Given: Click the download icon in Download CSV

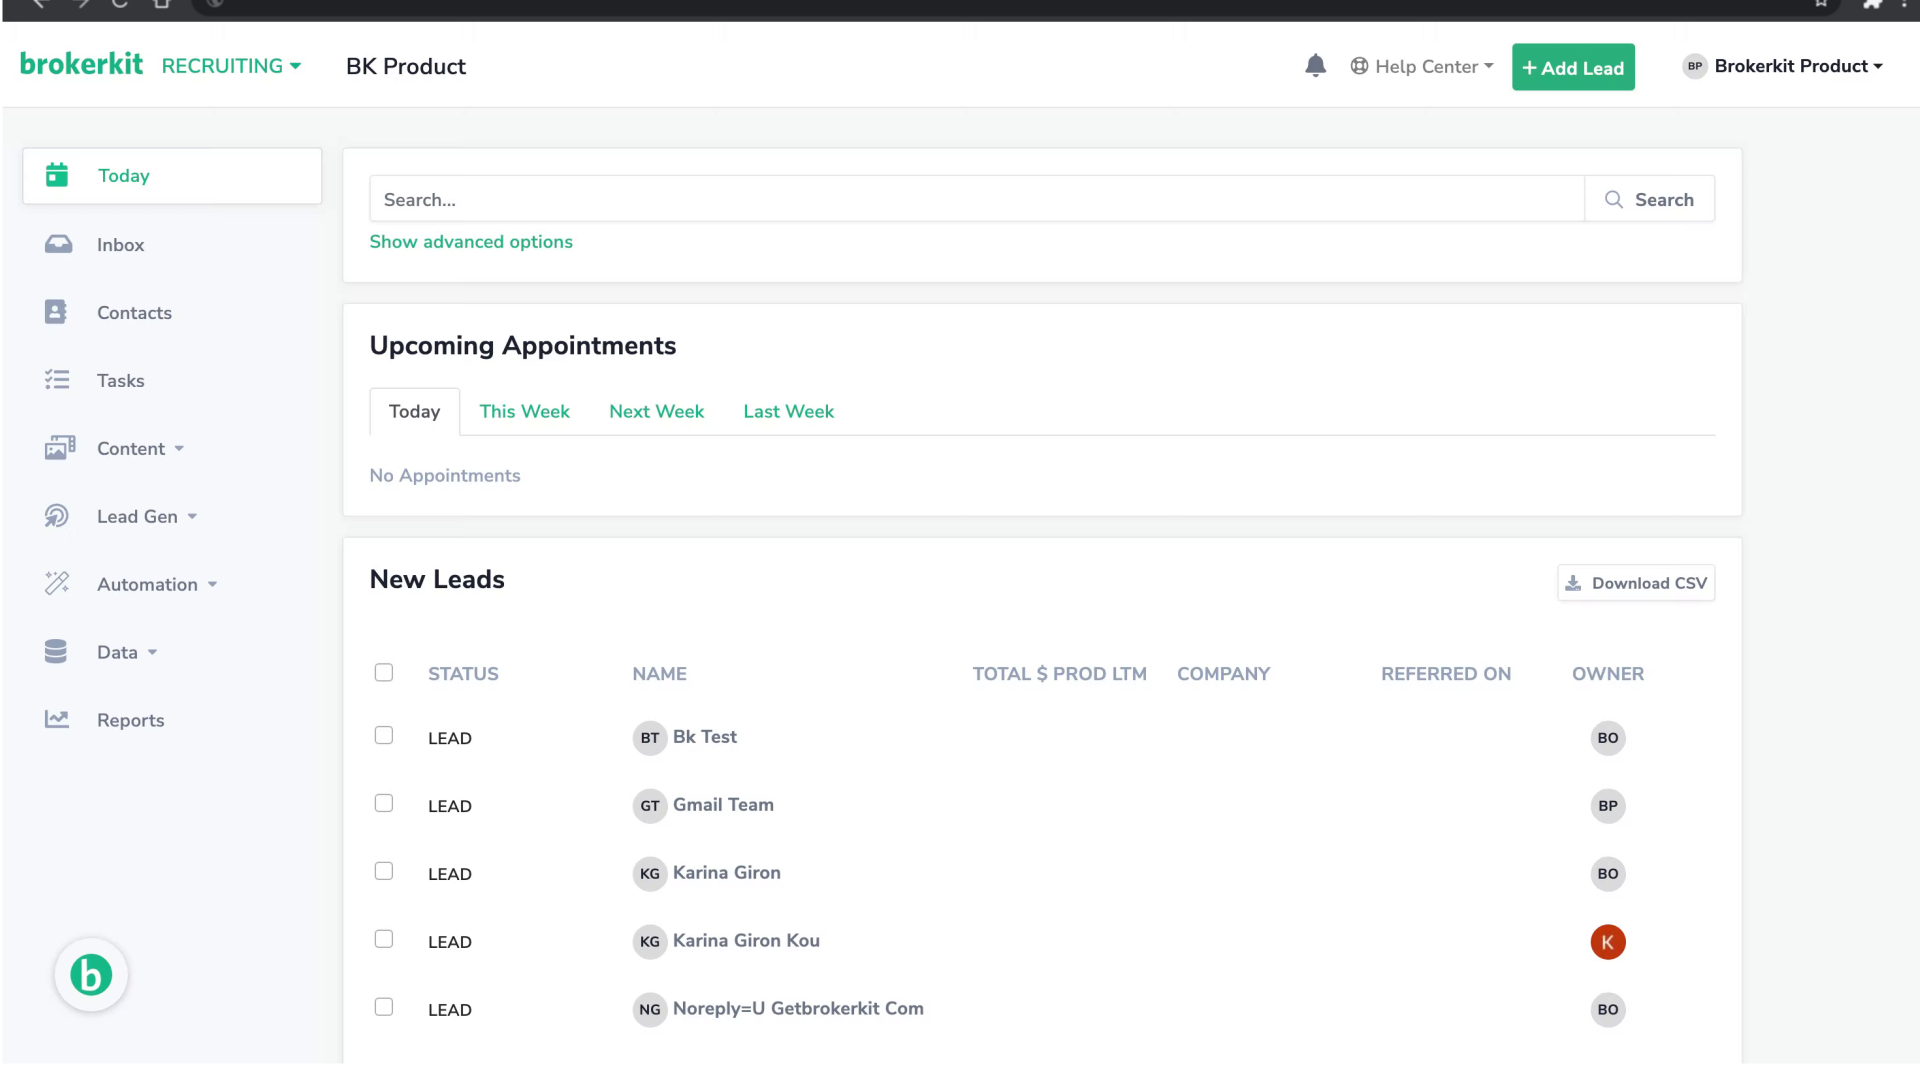Looking at the screenshot, I should tap(1573, 583).
